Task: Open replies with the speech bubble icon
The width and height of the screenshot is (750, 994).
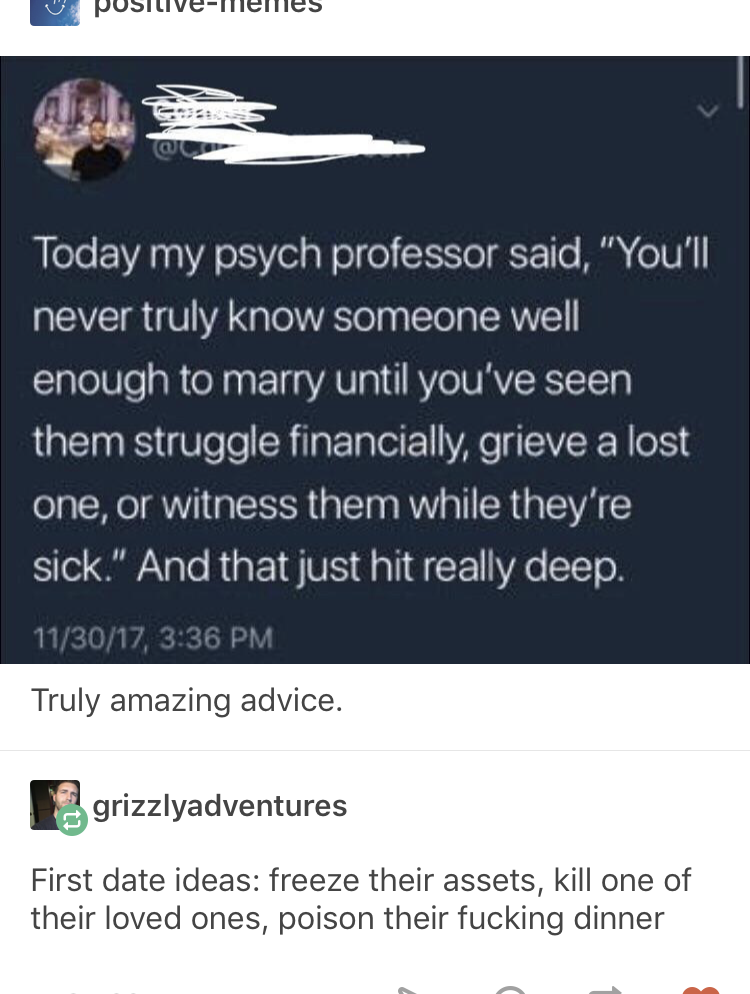Action: [x=511, y=990]
